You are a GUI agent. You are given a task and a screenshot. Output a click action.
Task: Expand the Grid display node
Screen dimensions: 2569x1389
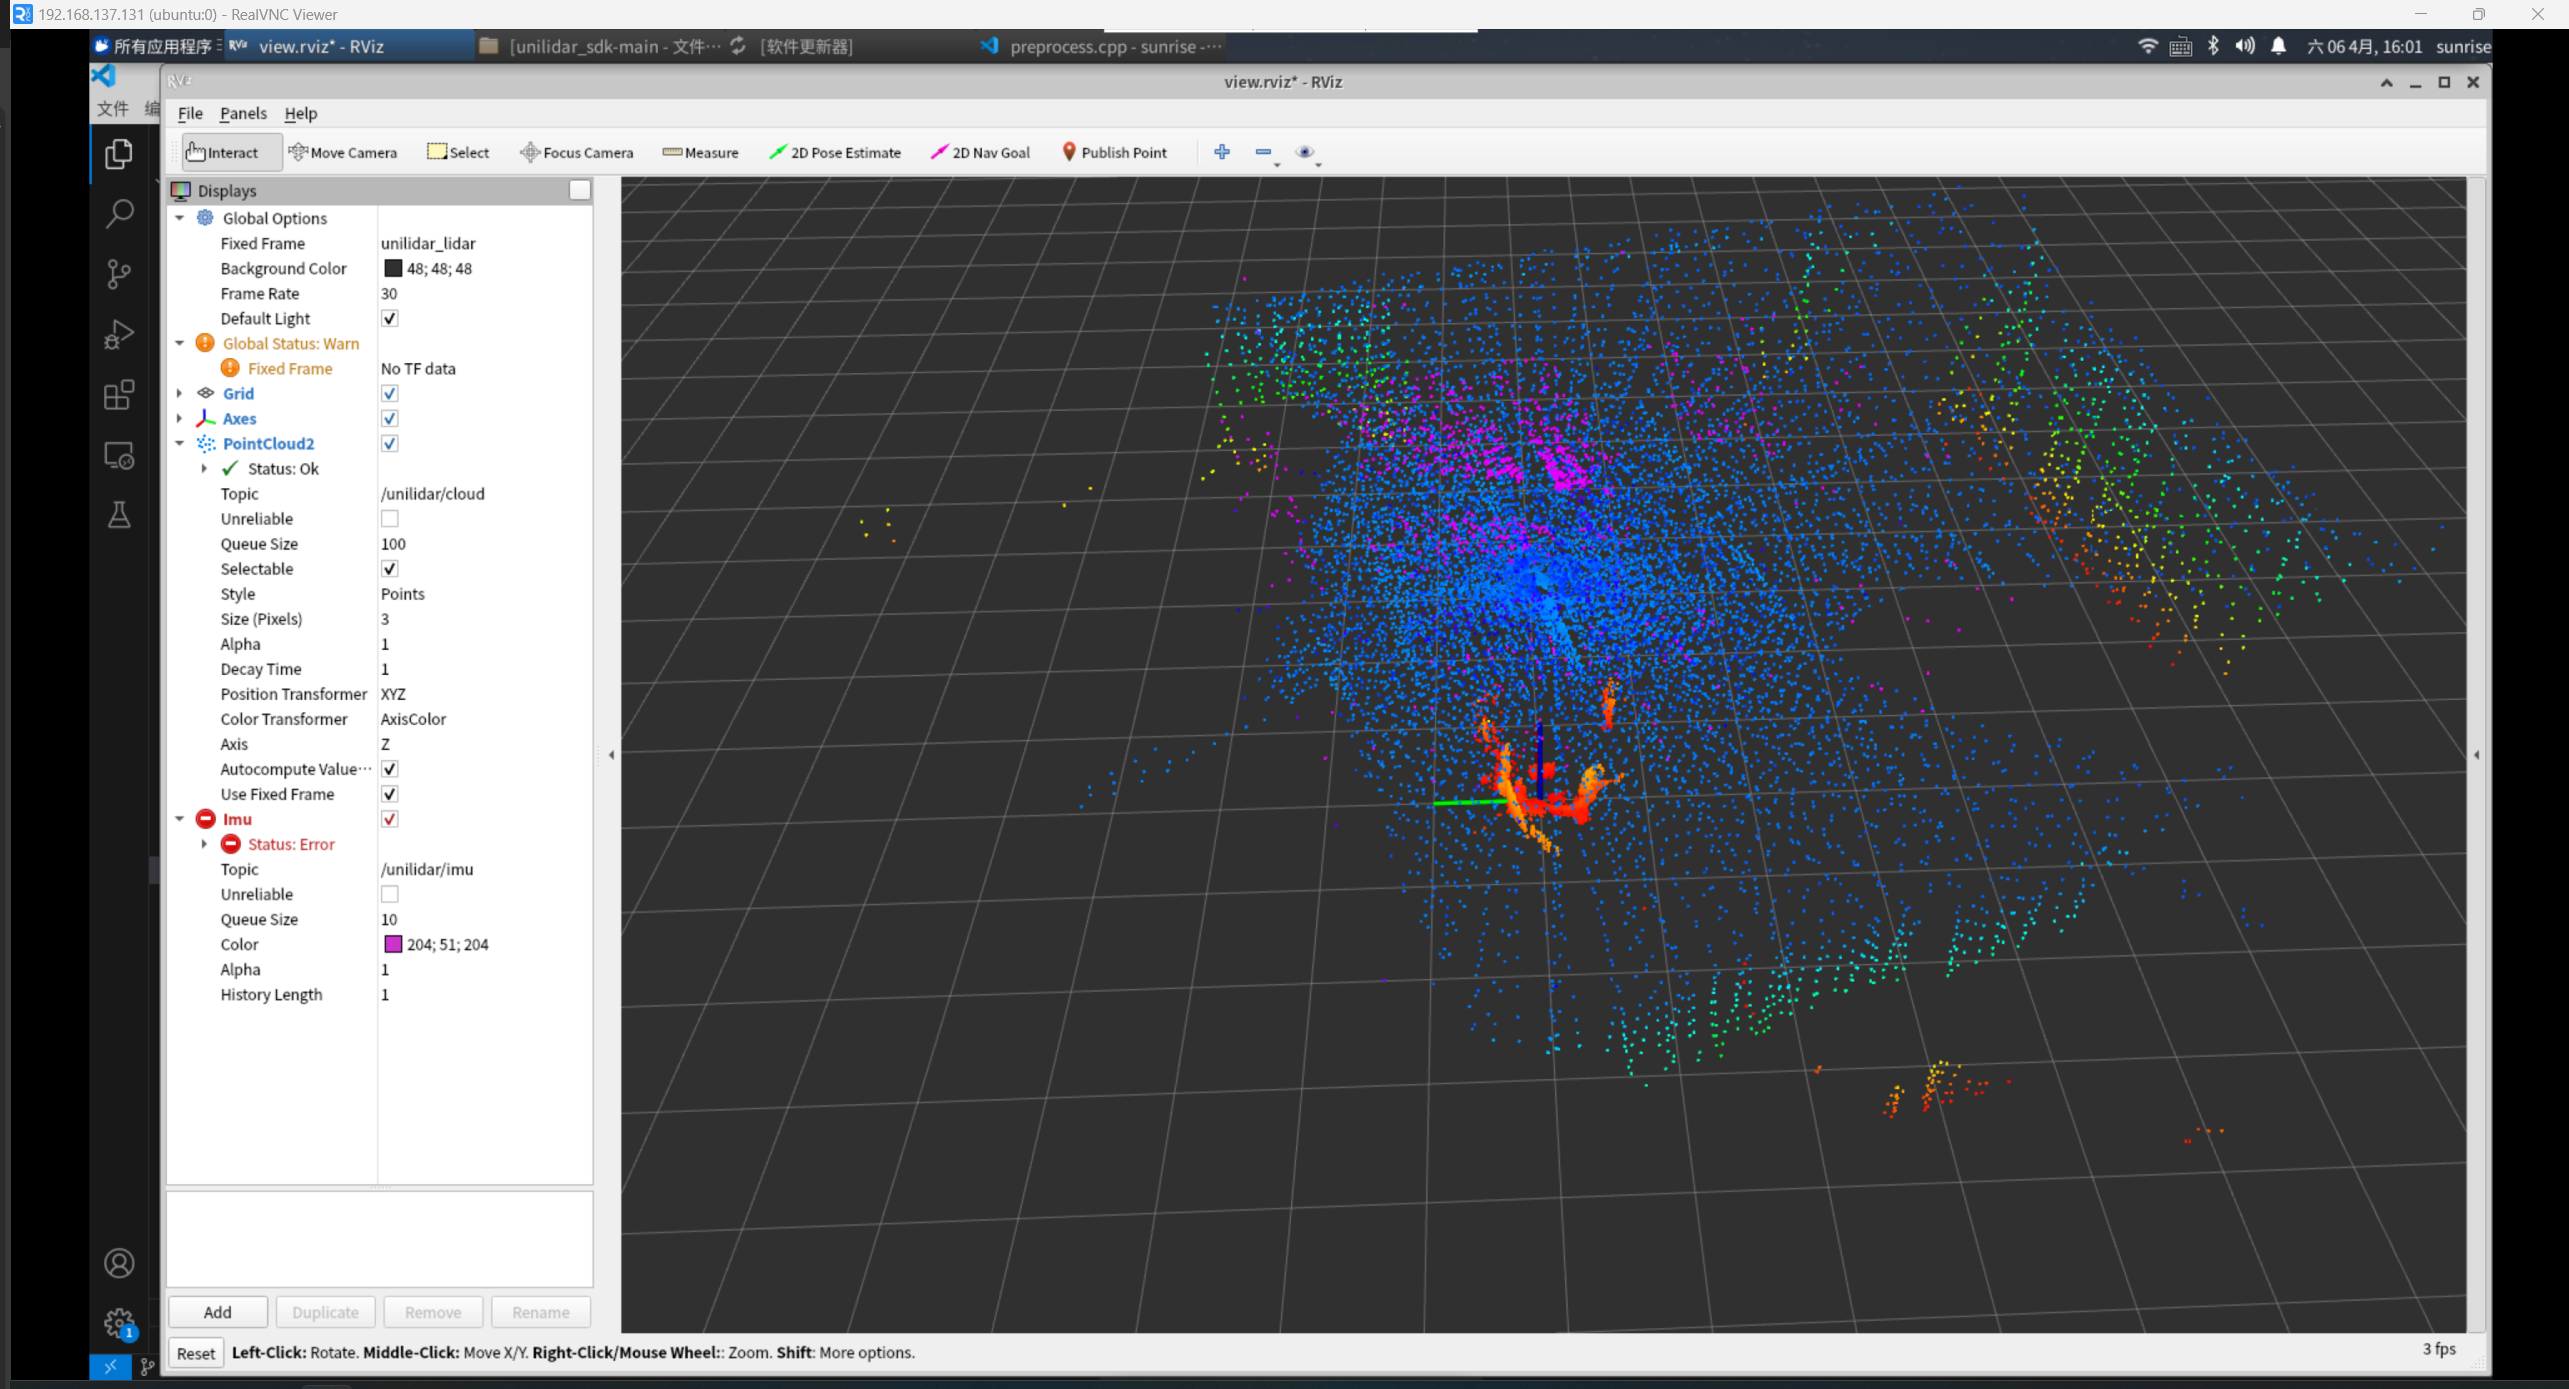point(180,393)
